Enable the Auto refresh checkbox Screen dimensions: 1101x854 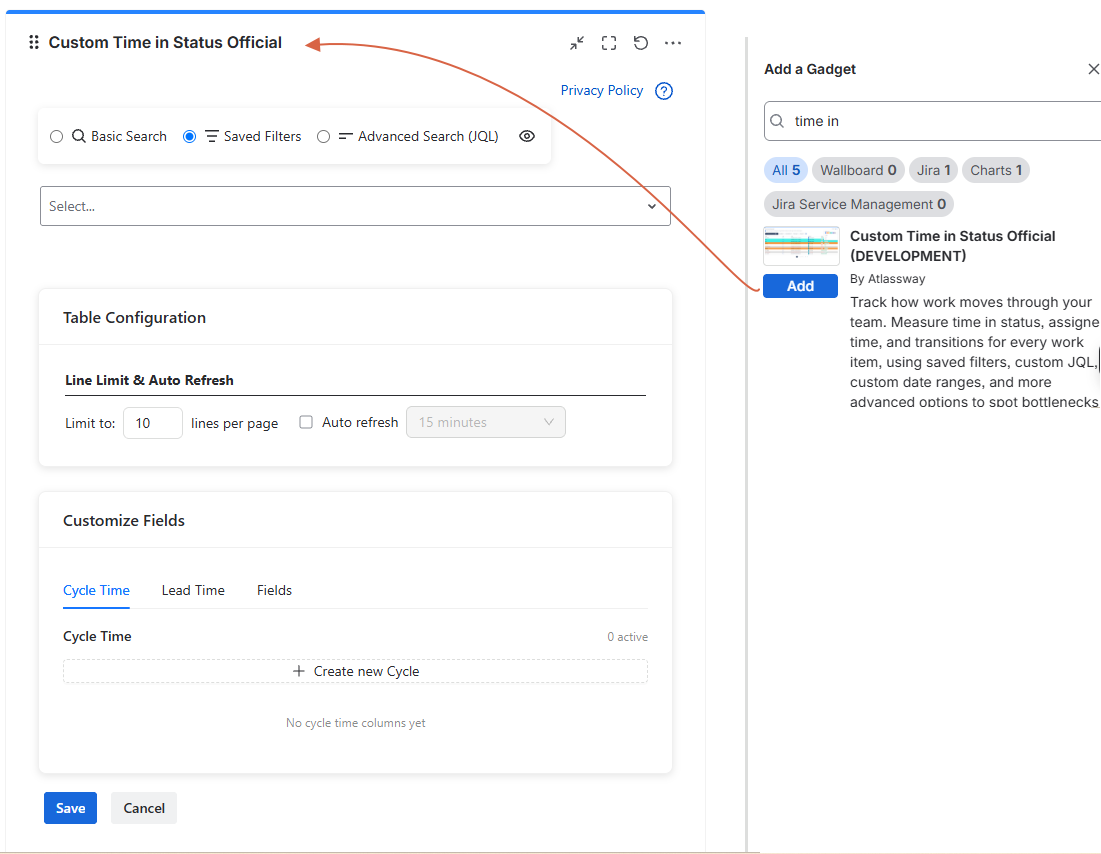306,422
